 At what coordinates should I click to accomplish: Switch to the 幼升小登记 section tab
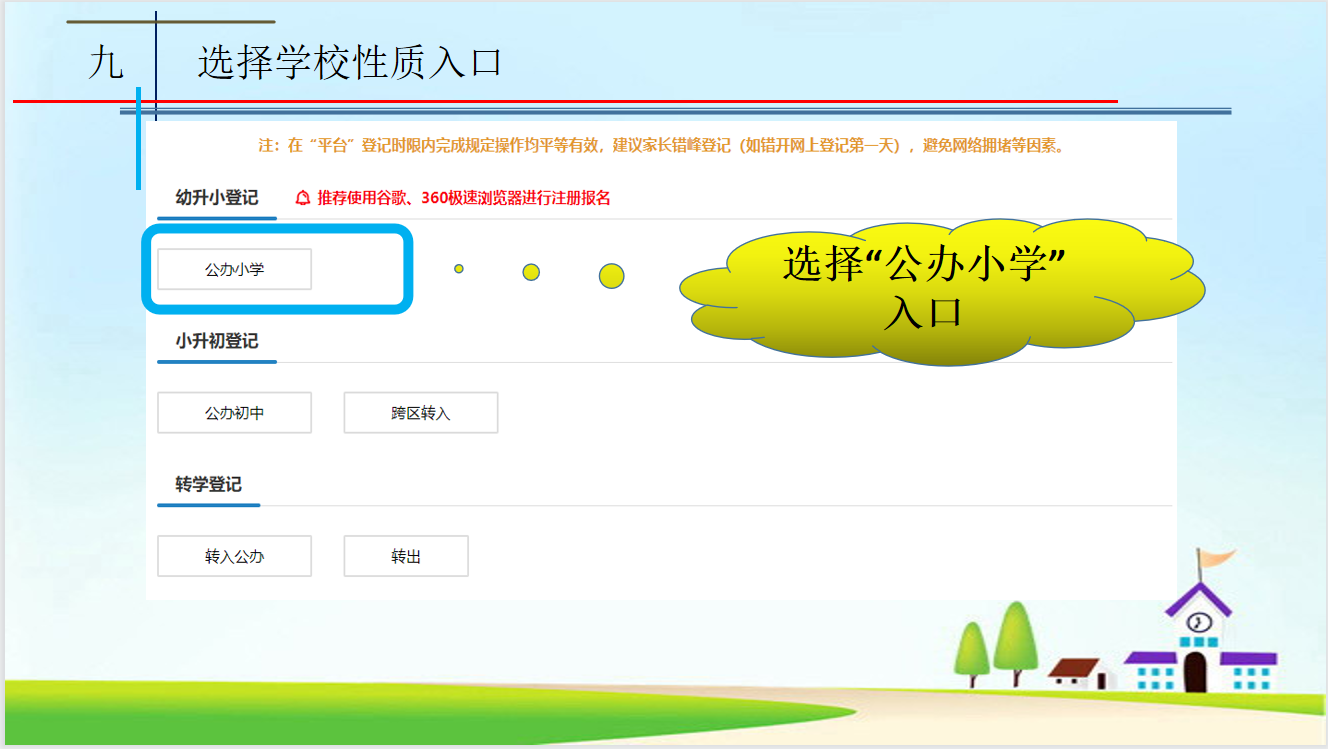[216, 198]
